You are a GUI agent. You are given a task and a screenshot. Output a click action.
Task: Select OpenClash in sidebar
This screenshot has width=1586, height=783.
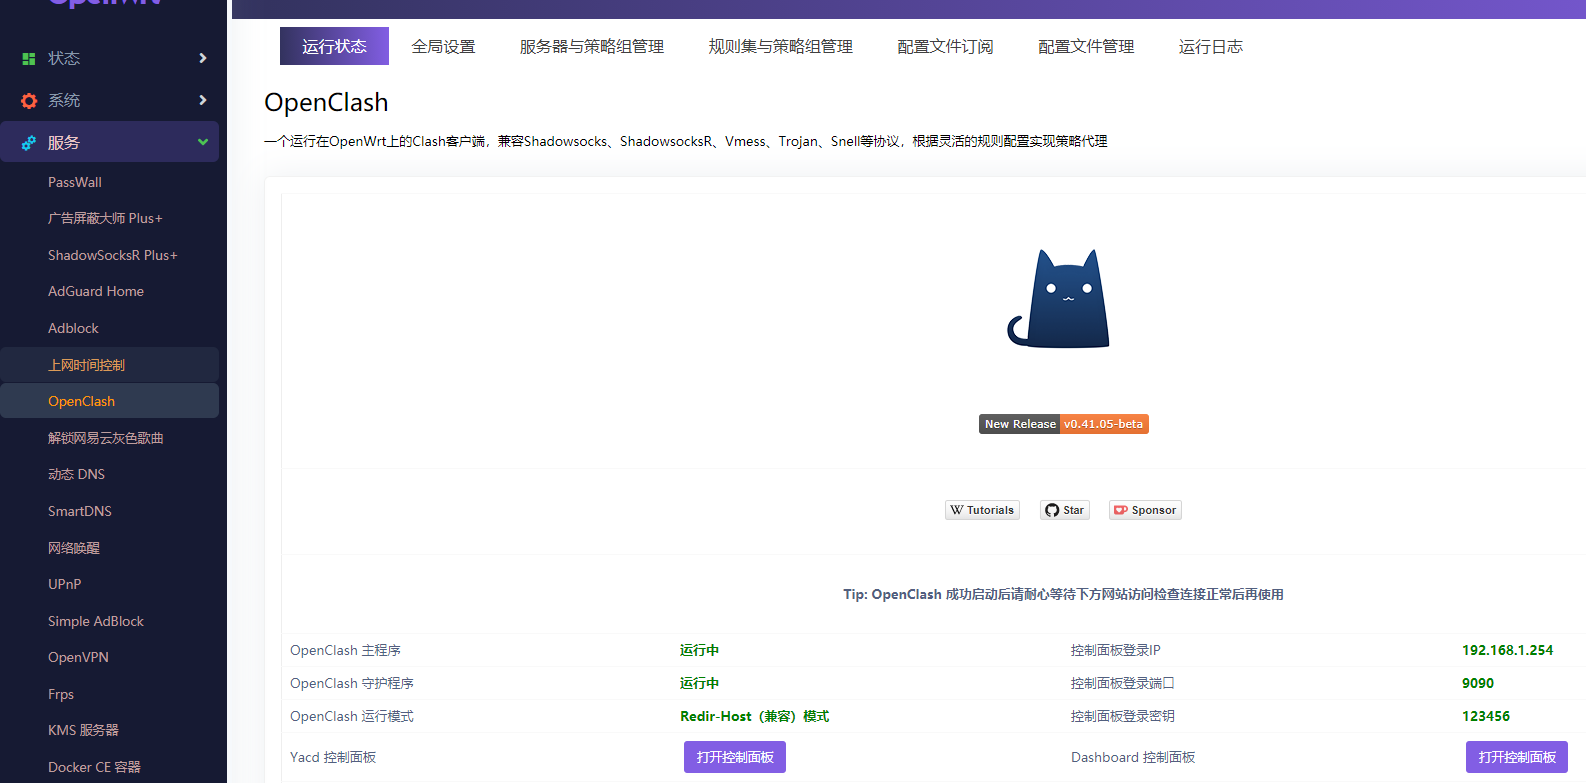pyautogui.click(x=110, y=401)
